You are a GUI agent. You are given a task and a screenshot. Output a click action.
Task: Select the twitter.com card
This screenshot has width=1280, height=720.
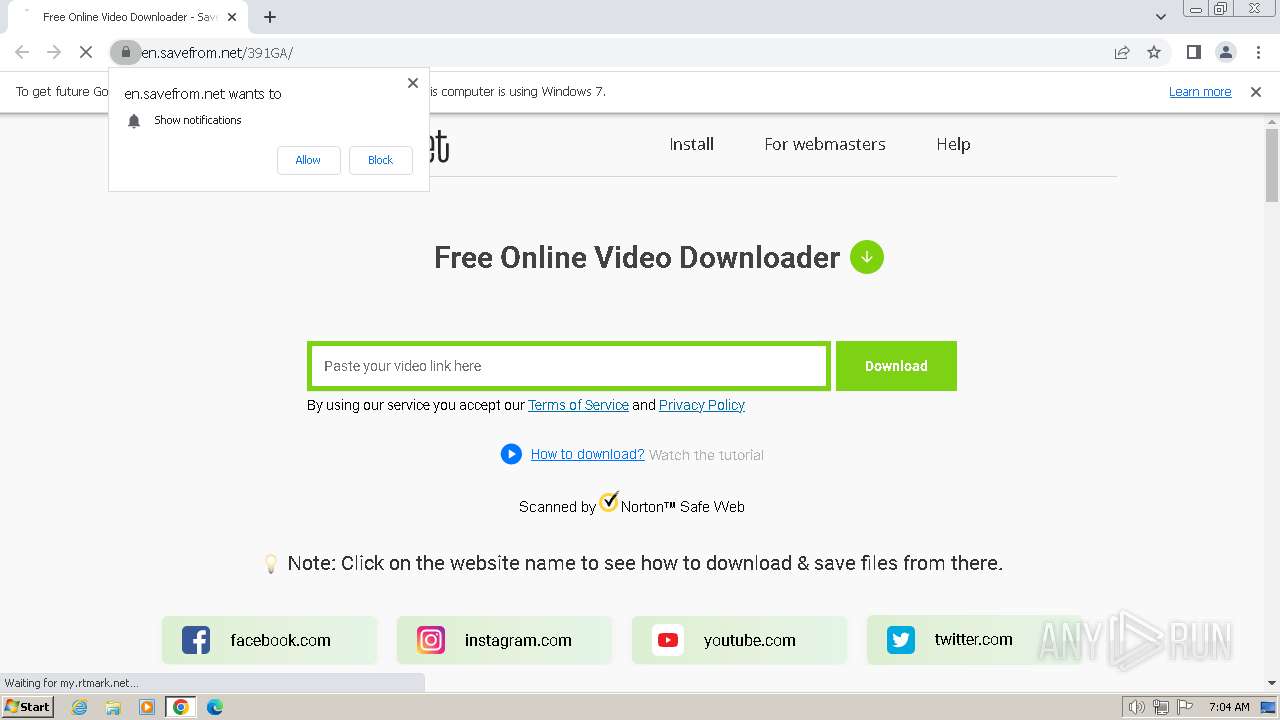pos(974,640)
